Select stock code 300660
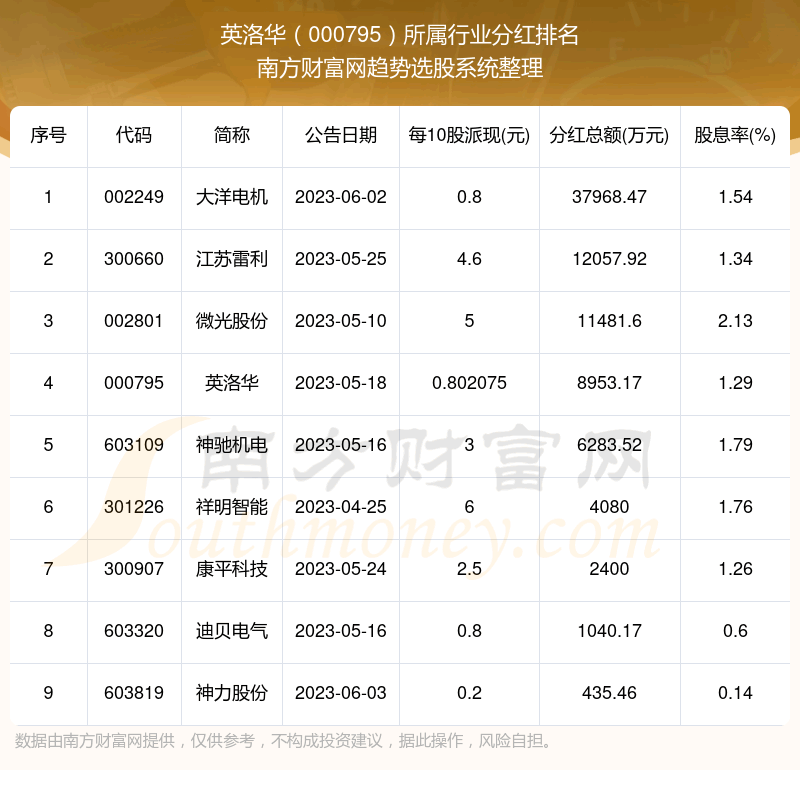800x792 pixels. coord(134,259)
